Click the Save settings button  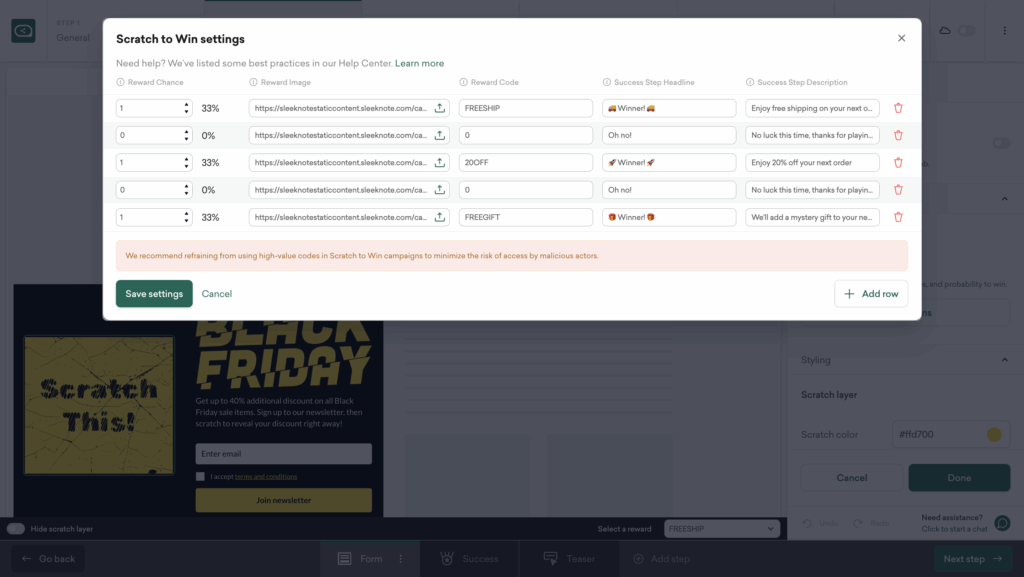coord(154,294)
